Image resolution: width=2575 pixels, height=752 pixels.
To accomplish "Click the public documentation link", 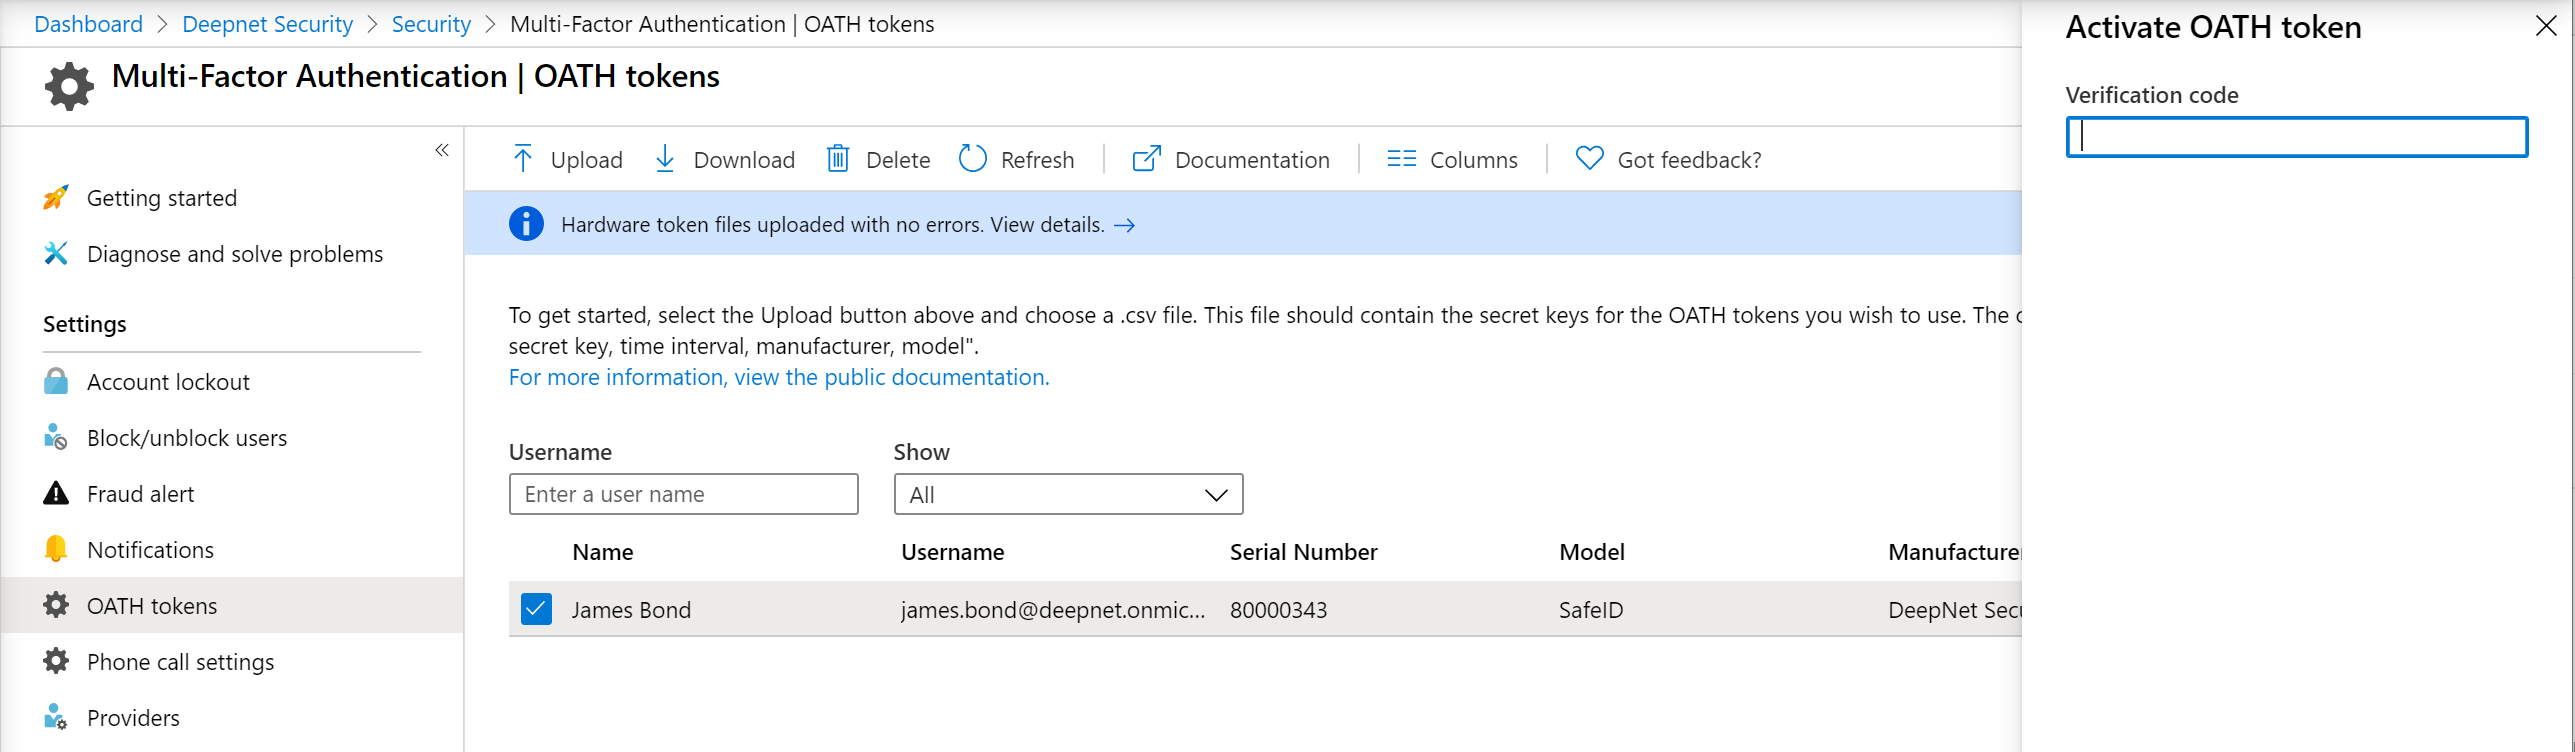I will [x=778, y=377].
